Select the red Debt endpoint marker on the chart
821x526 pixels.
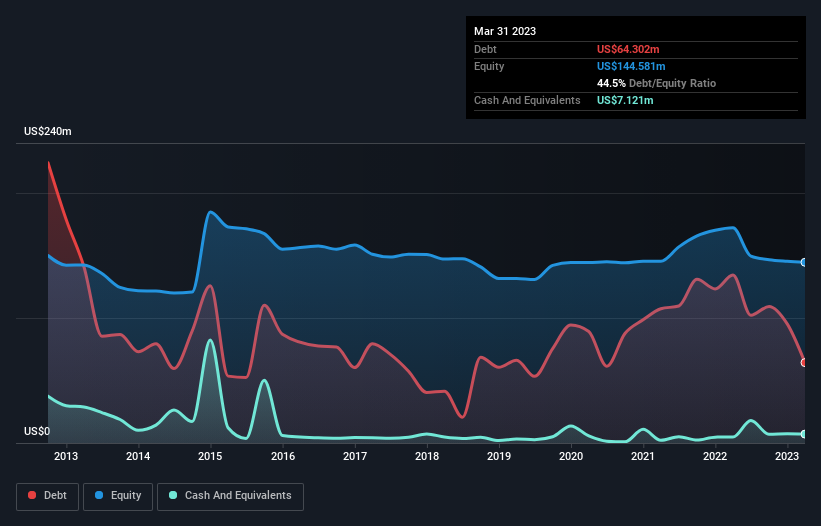click(x=804, y=362)
